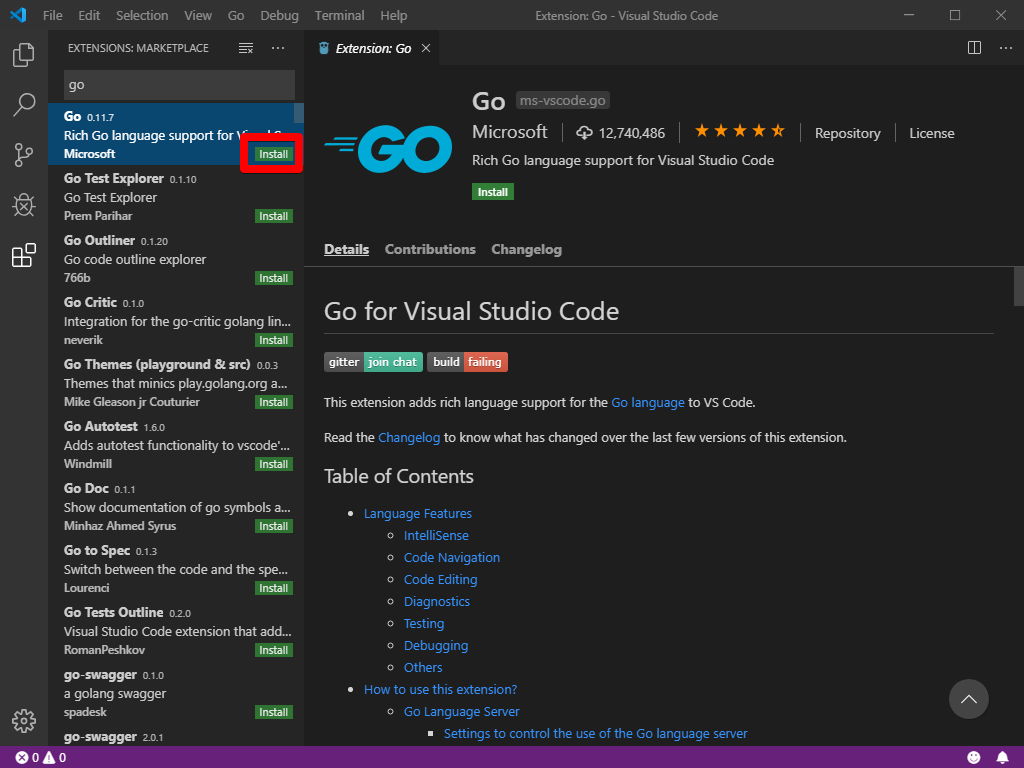Click the details page vertical scrollbar

tap(1018, 286)
